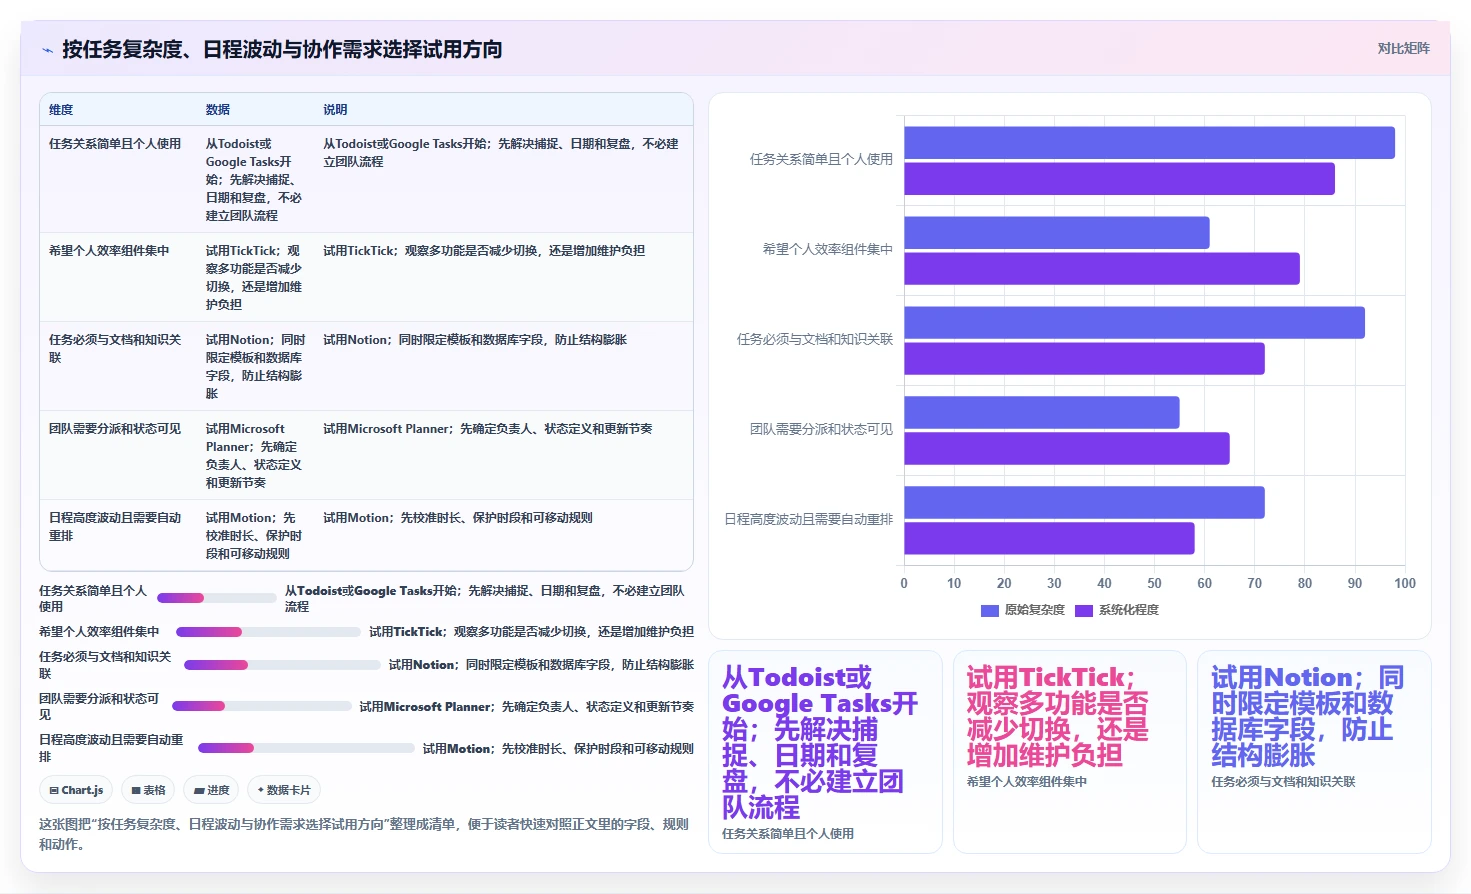Click purple 系统化程度 bar for 任务关系简单且个人使用

1119,178
